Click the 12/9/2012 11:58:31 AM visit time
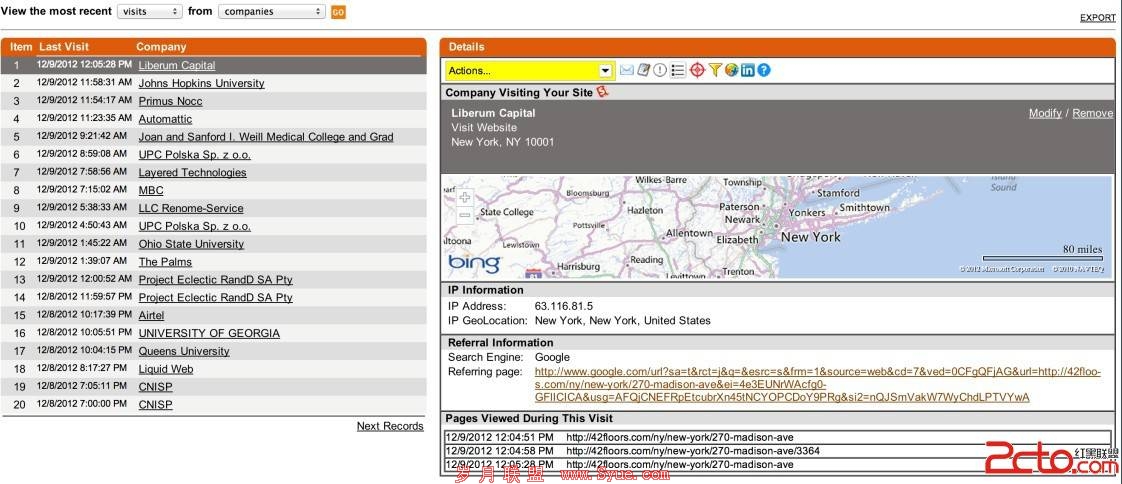The height and width of the screenshot is (484, 1122). pyautogui.click(x=84, y=82)
